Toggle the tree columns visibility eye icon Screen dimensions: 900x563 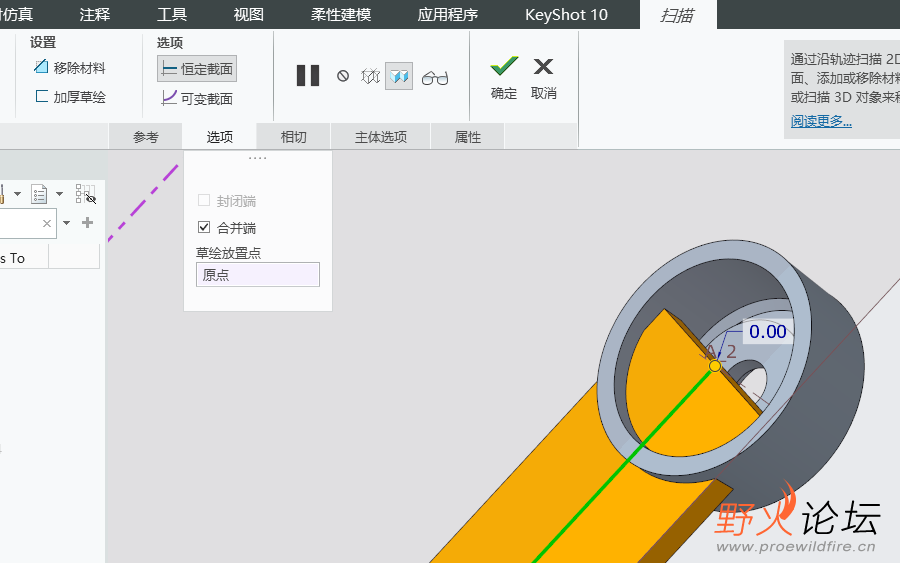[x=85, y=194]
